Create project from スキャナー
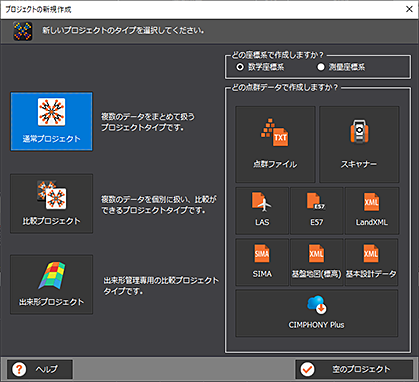419x382 pixels. (359, 144)
